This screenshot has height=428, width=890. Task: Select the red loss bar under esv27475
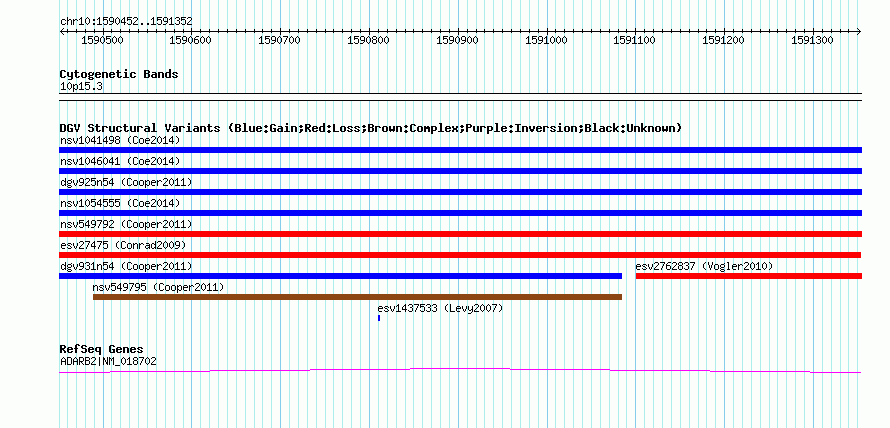coord(460,255)
